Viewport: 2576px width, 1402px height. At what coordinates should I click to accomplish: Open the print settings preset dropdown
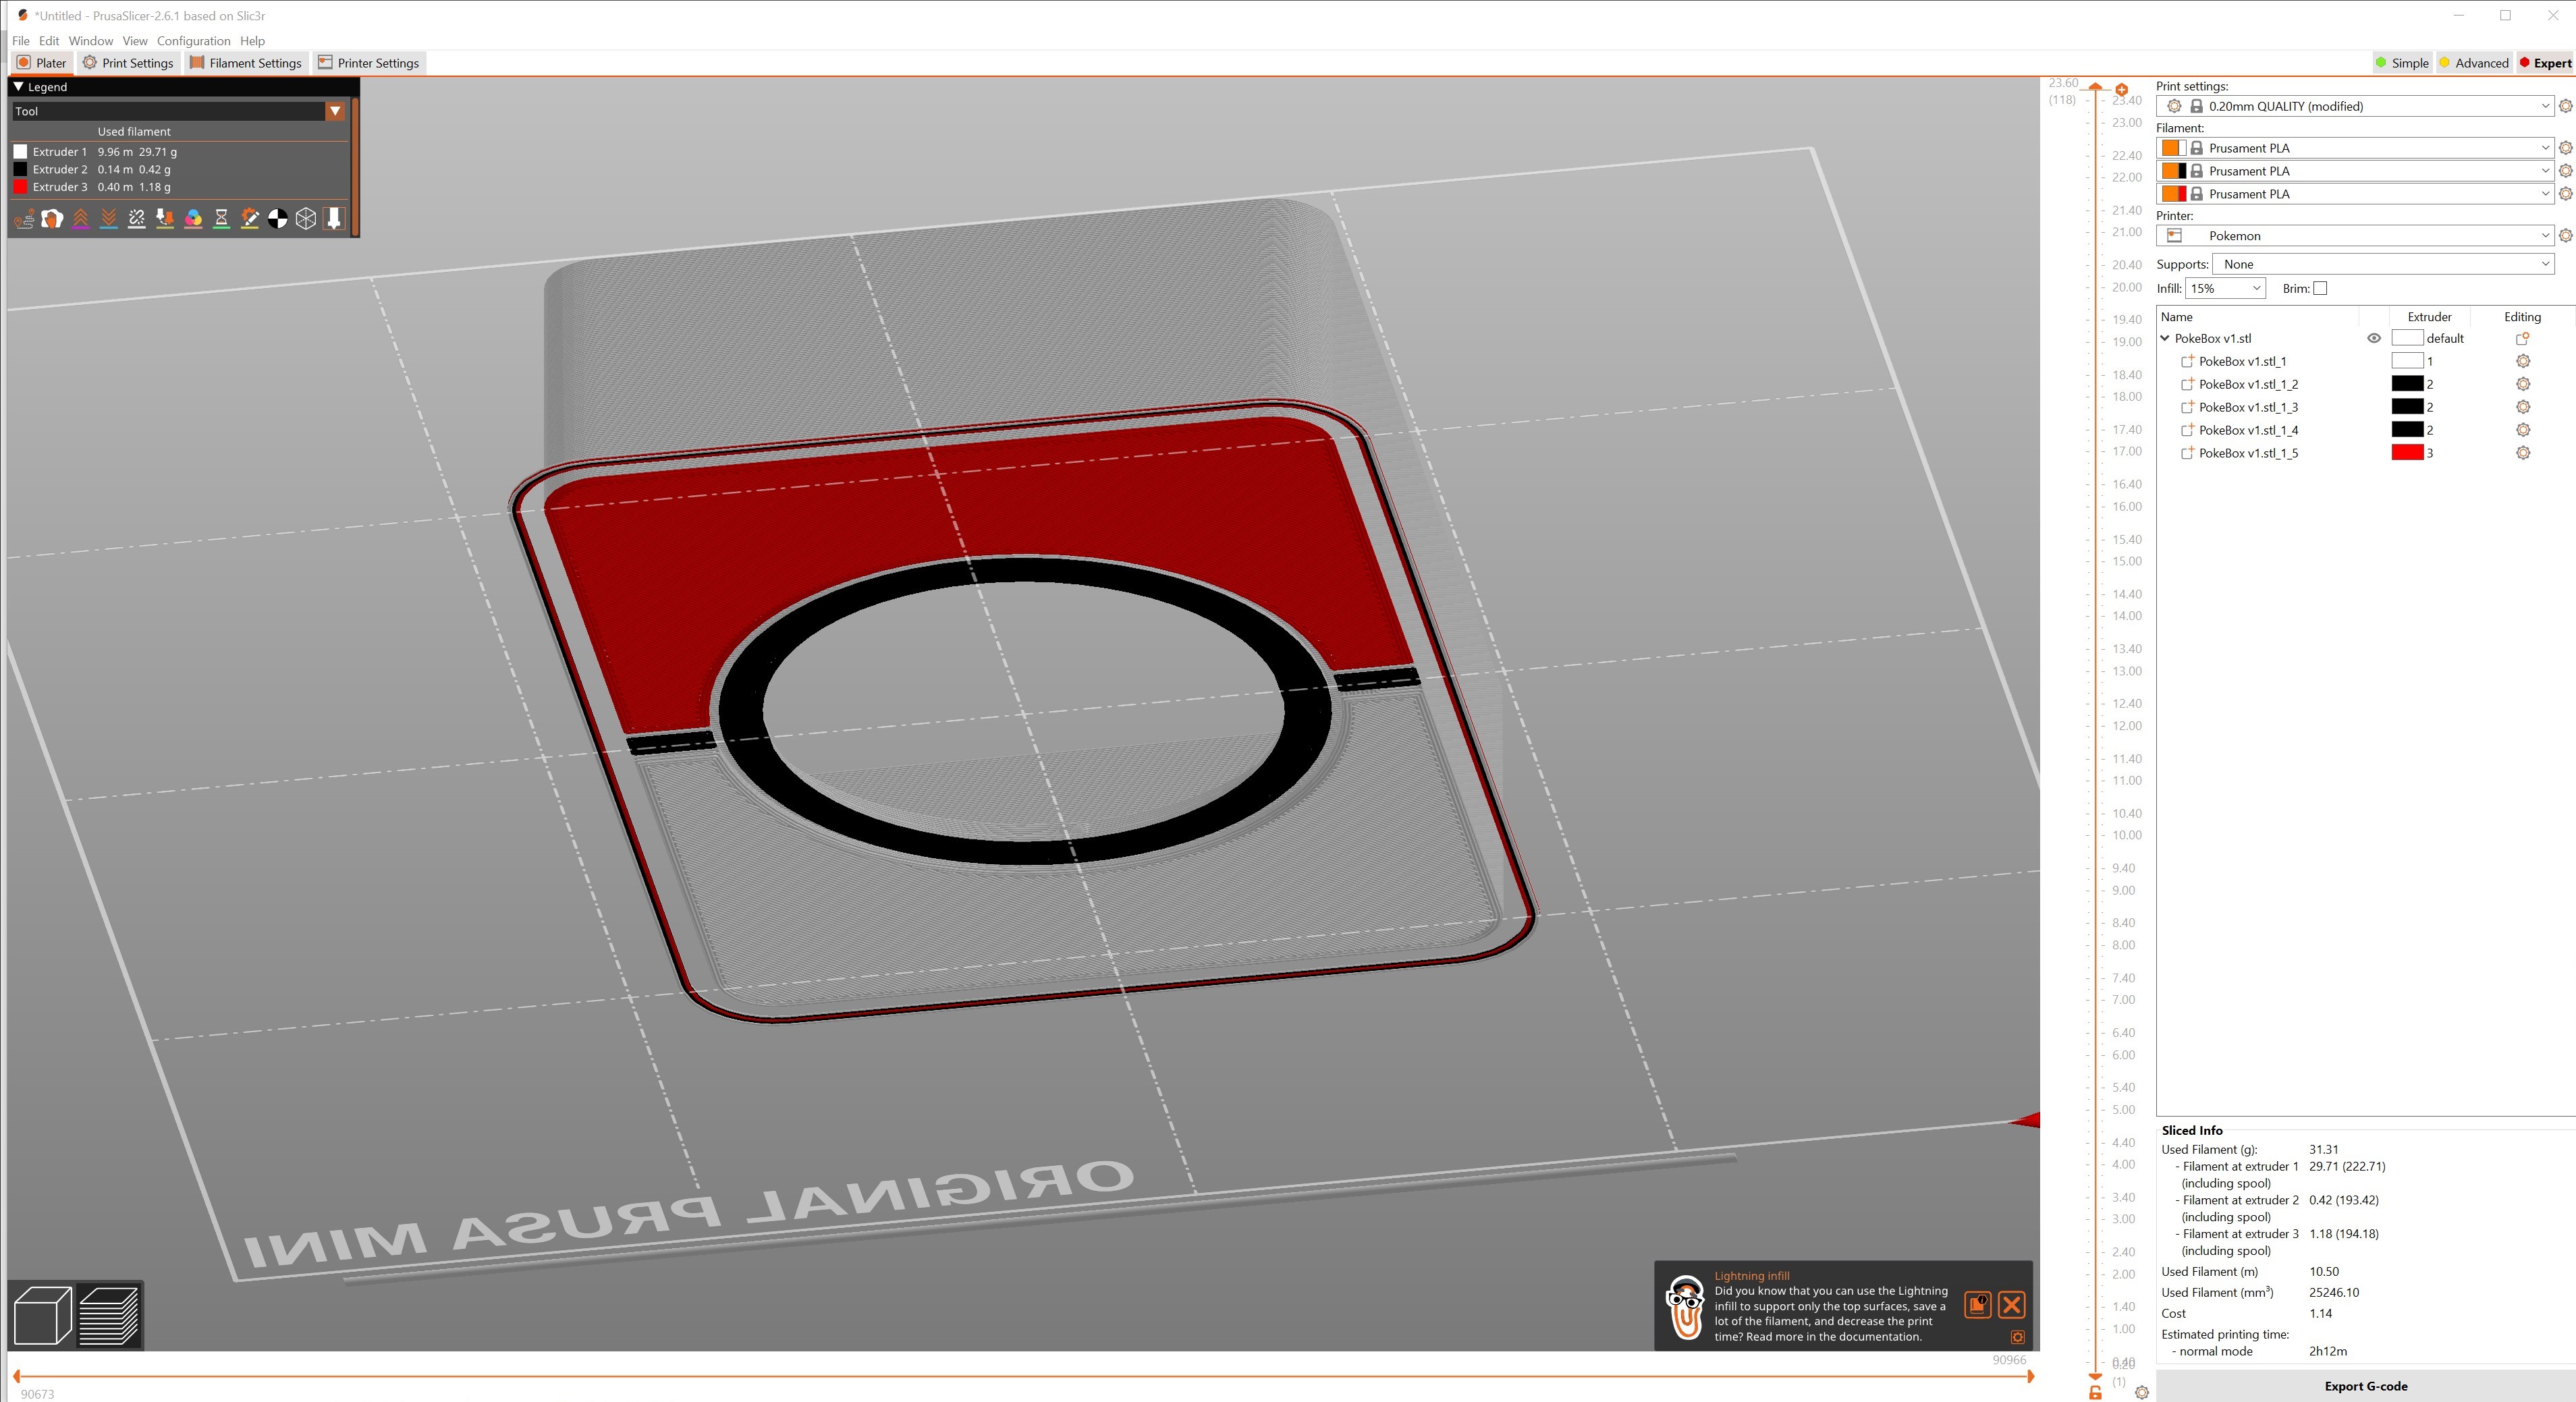click(x=2545, y=106)
